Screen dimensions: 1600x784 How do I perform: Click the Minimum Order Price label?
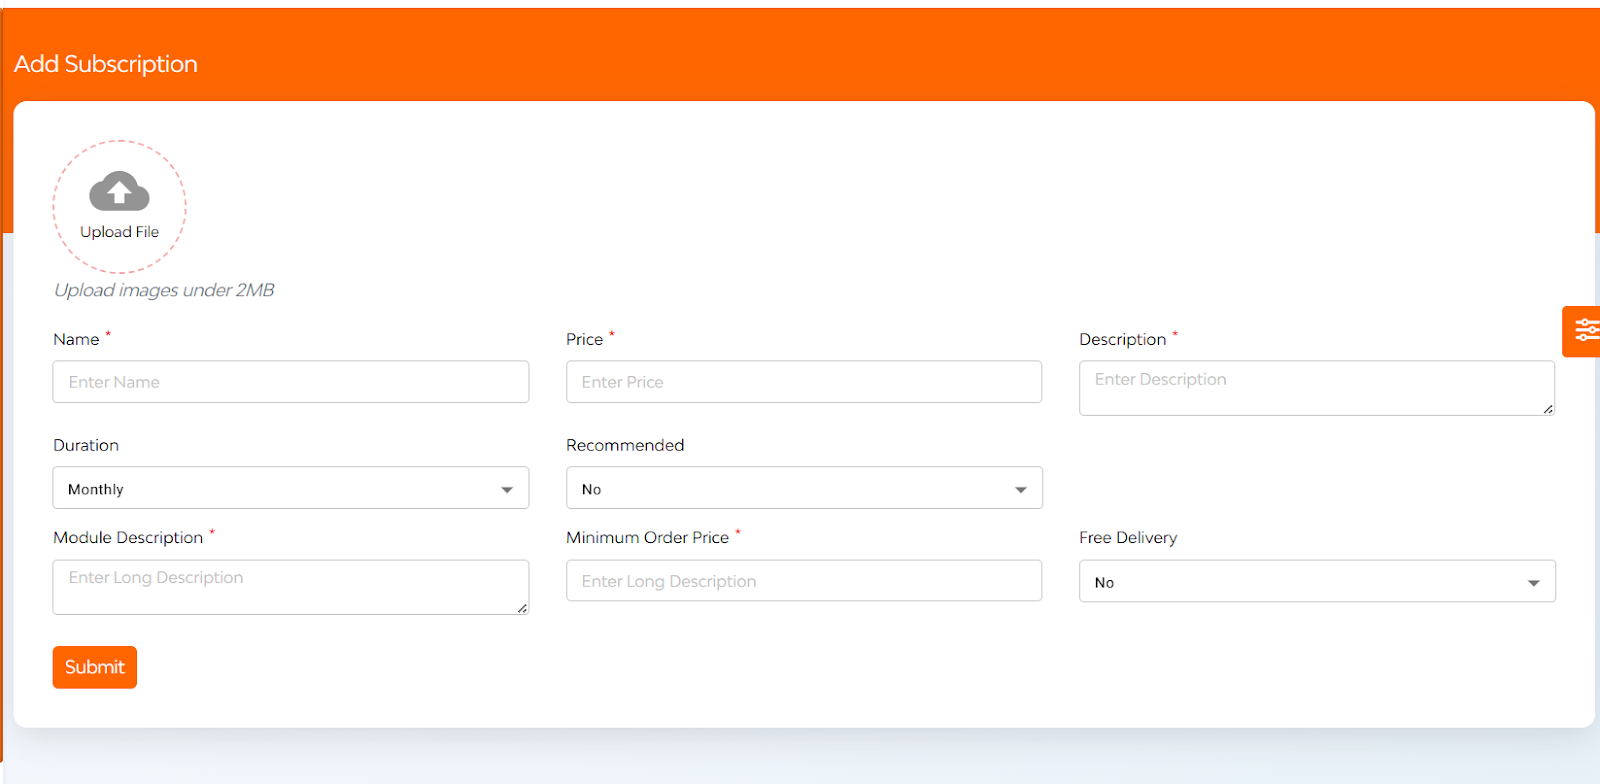click(x=648, y=538)
